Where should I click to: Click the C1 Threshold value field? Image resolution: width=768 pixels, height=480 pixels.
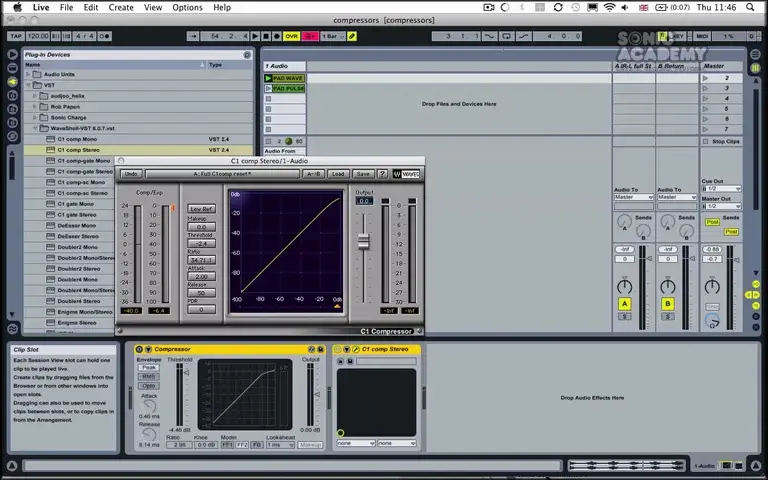[x=201, y=243]
